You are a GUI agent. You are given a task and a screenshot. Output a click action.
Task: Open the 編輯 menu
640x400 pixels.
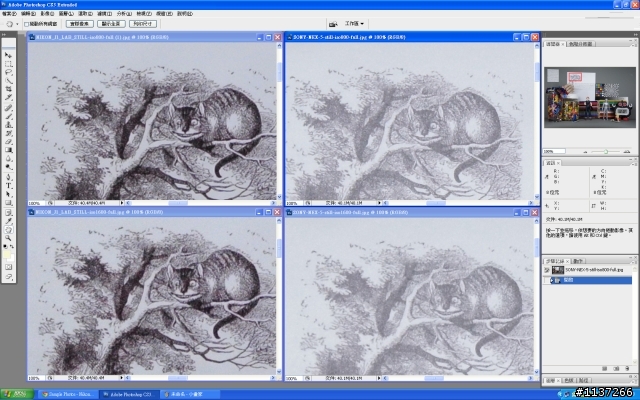click(x=28, y=13)
